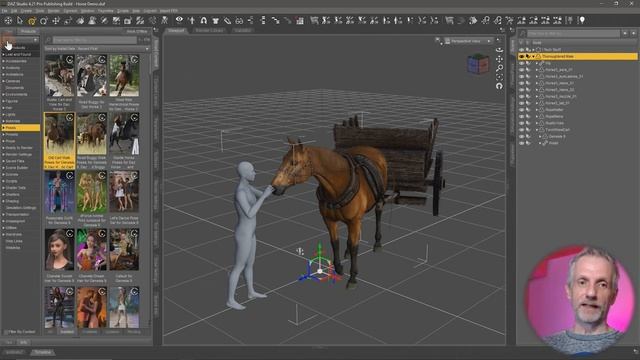Expand the Genesis 8 node in Scene tree

[540, 136]
